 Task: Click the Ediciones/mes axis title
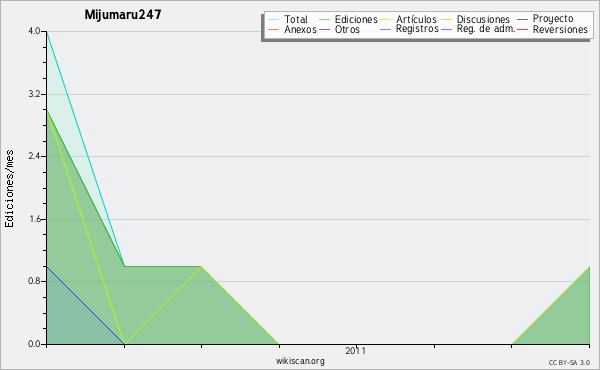point(9,189)
